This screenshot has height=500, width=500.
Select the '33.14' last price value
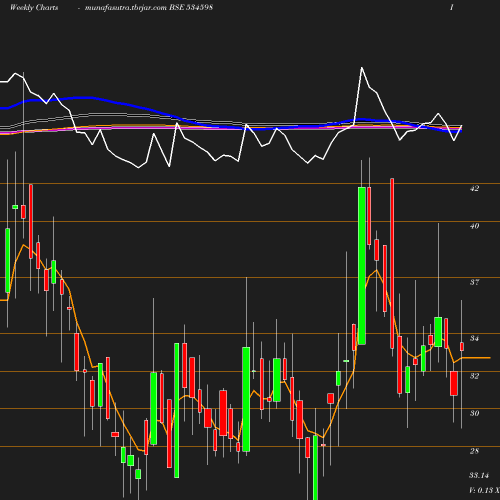coord(479,475)
